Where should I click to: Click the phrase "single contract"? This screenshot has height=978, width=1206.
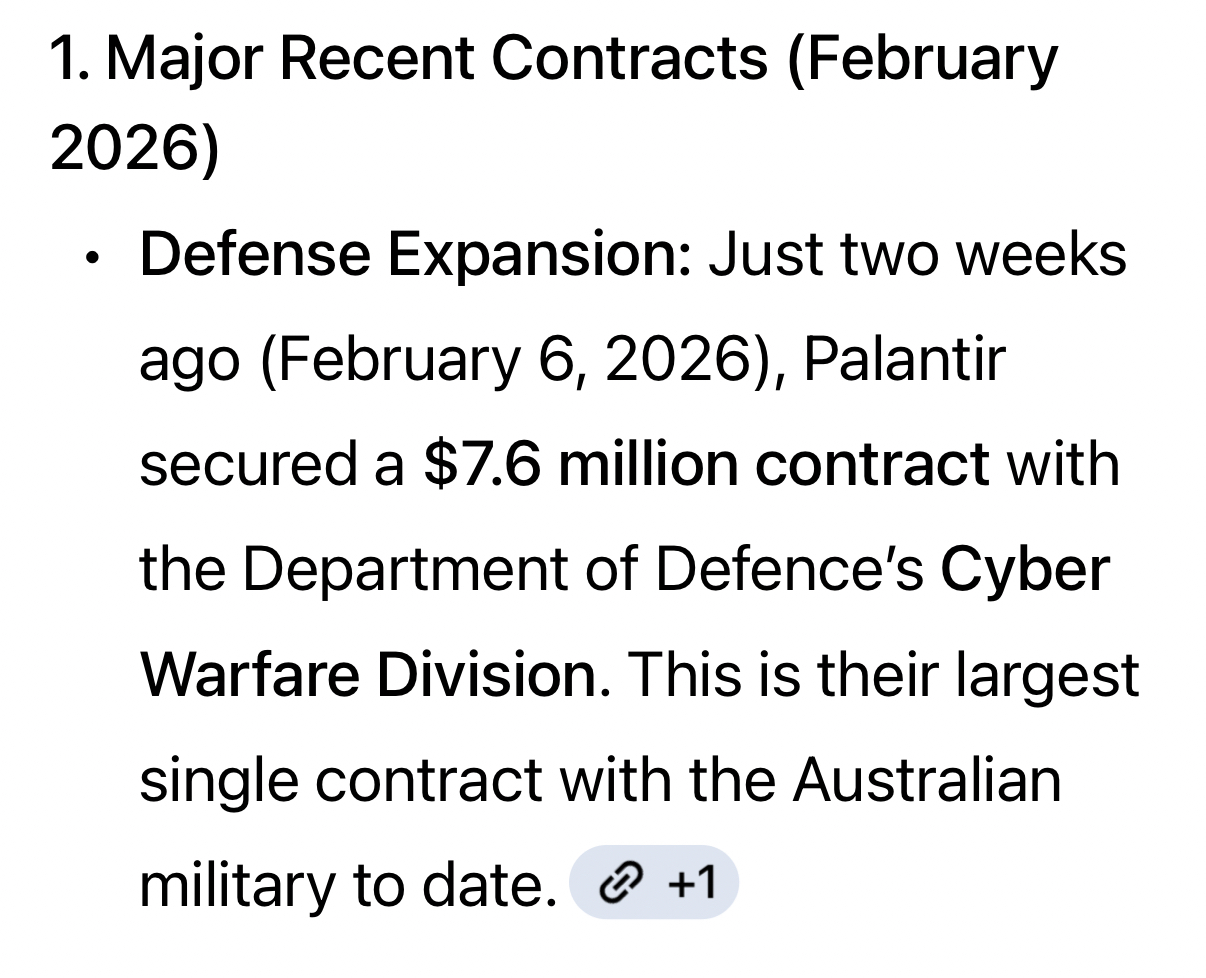340,780
